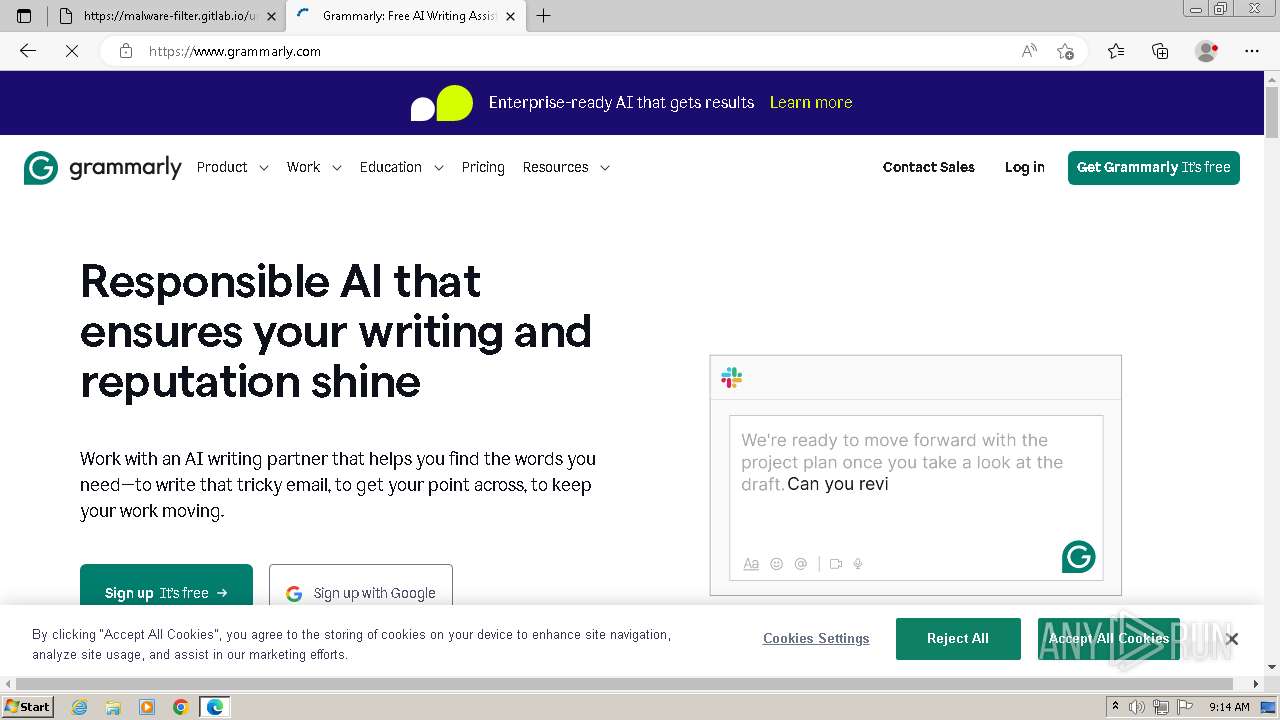The image size is (1280, 720).
Task: Click microphone icon in demo
Action: click(858, 564)
